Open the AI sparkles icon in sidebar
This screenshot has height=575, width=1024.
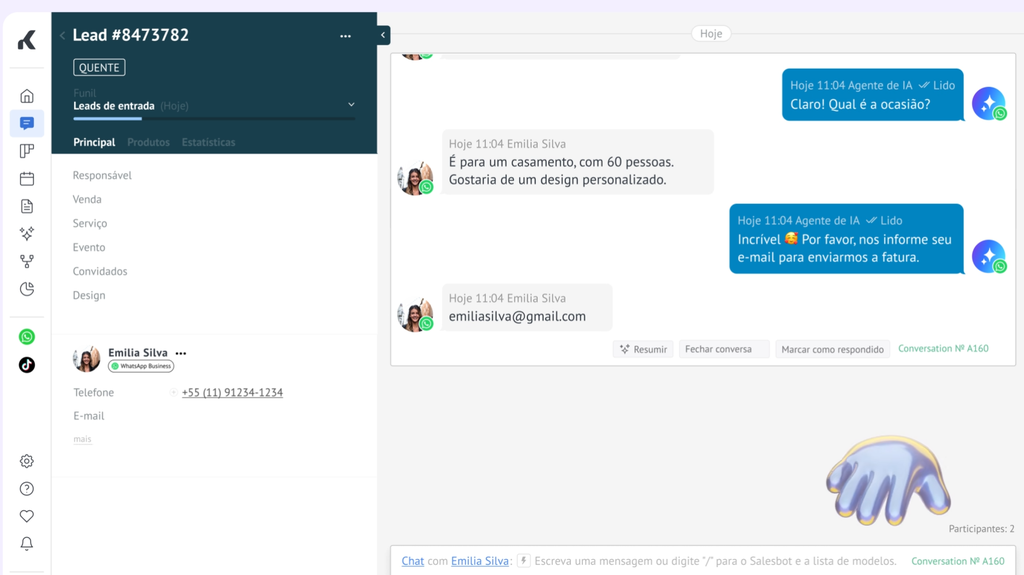coord(27,233)
